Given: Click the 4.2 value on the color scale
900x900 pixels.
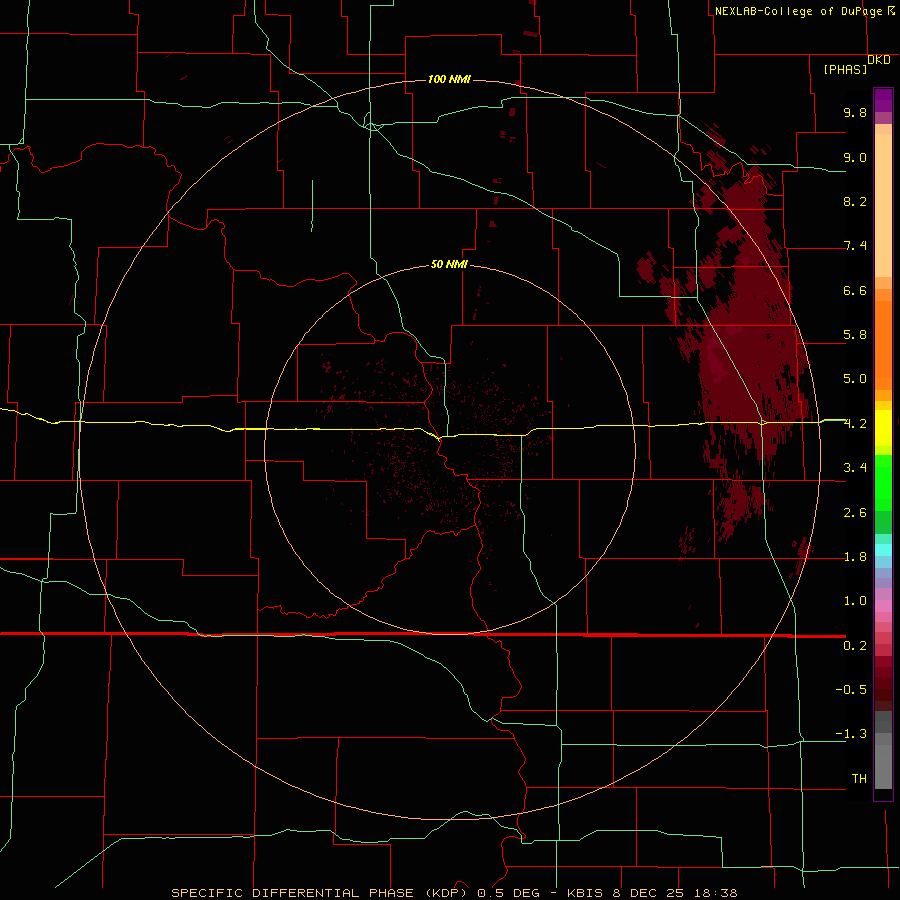Looking at the screenshot, I should tap(855, 424).
